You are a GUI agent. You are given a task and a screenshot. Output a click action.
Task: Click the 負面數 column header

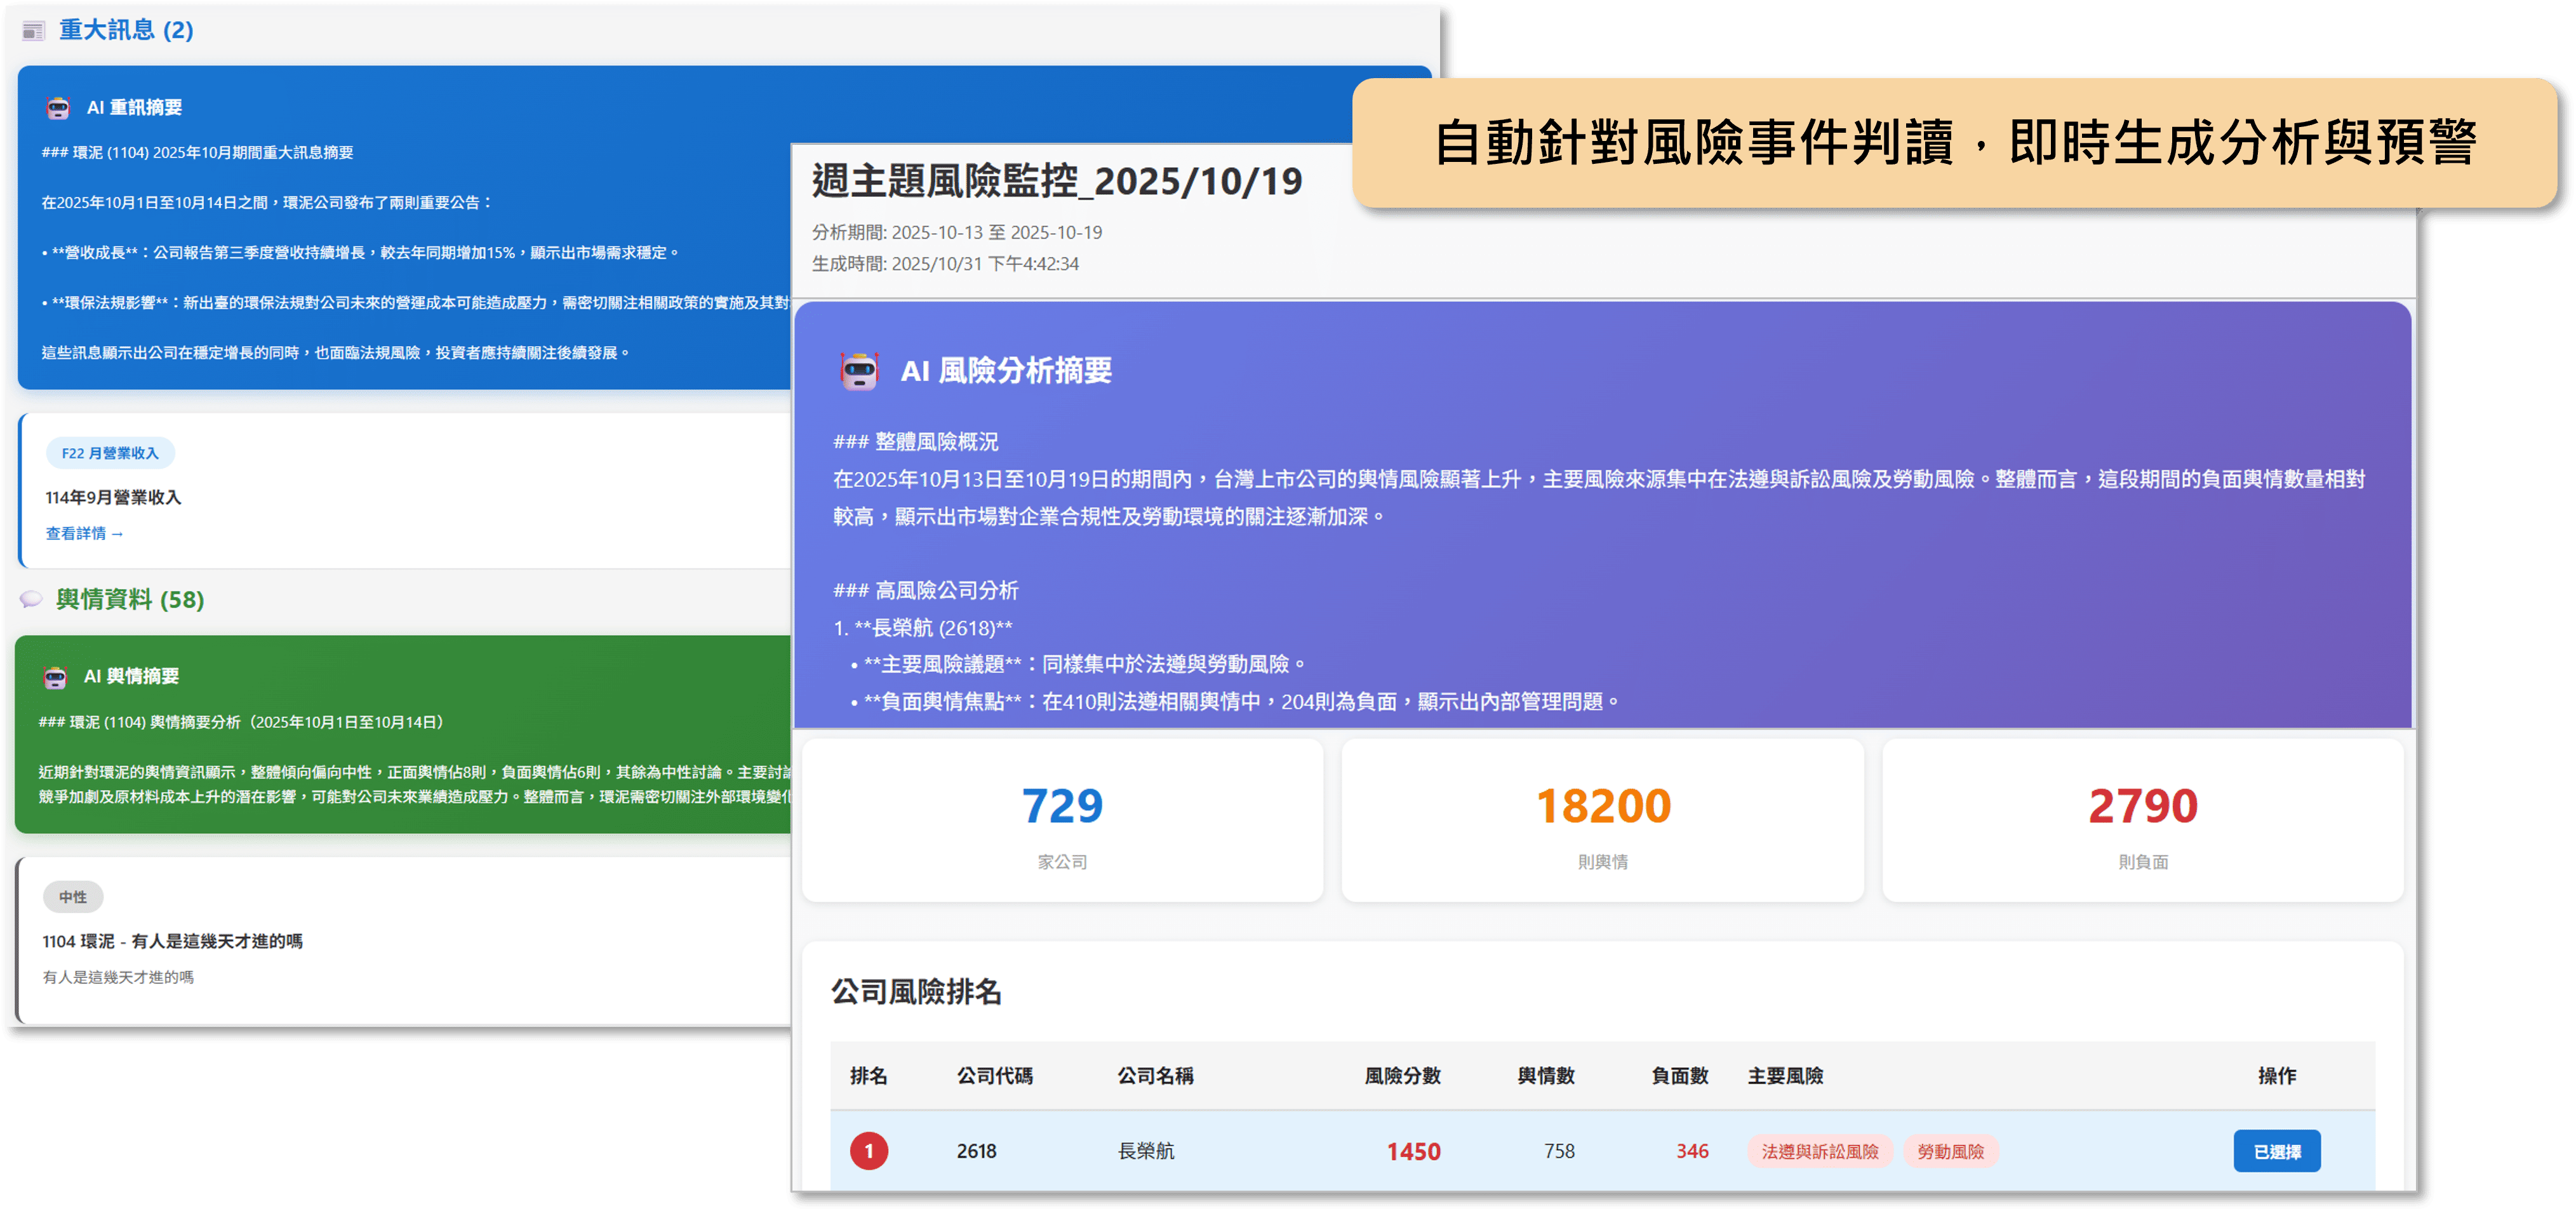(x=1679, y=1076)
